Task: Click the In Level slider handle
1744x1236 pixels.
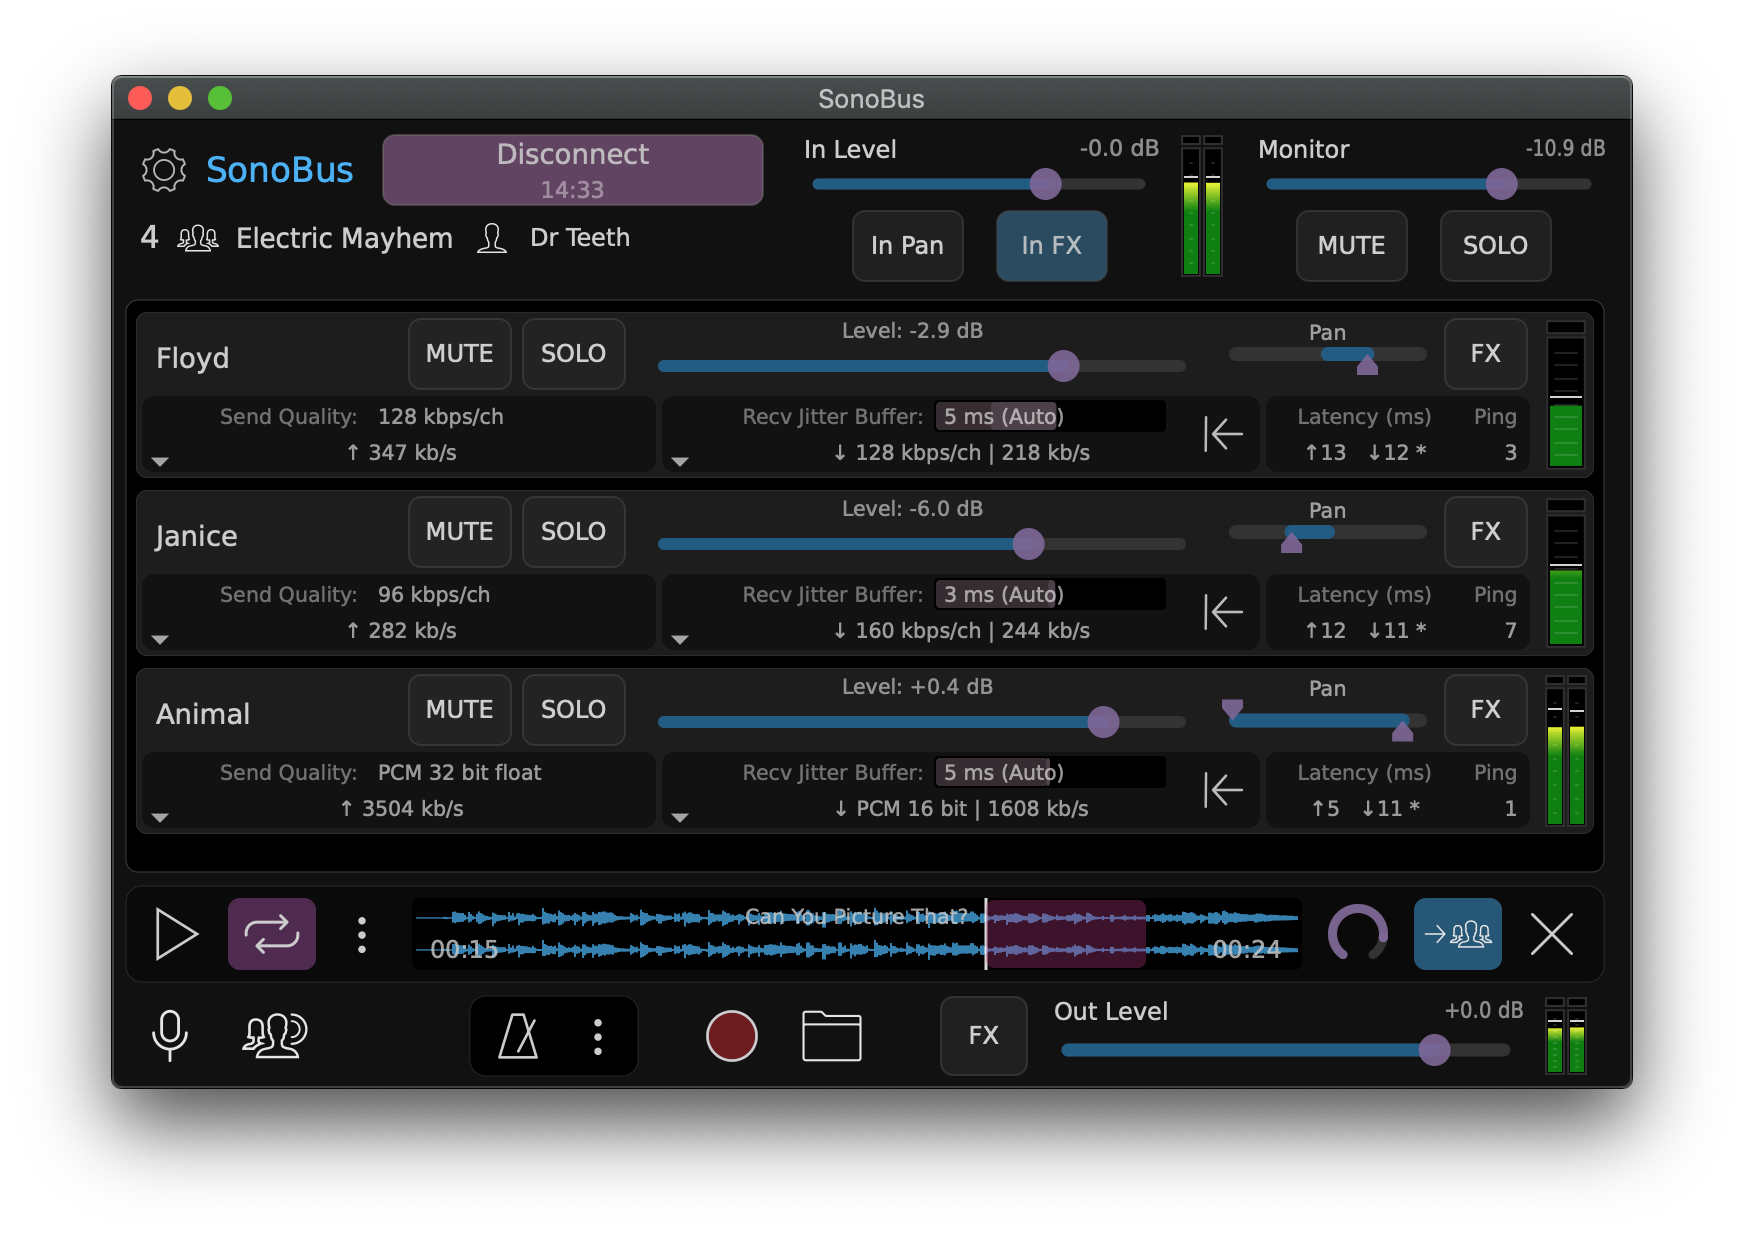Action: [1045, 184]
